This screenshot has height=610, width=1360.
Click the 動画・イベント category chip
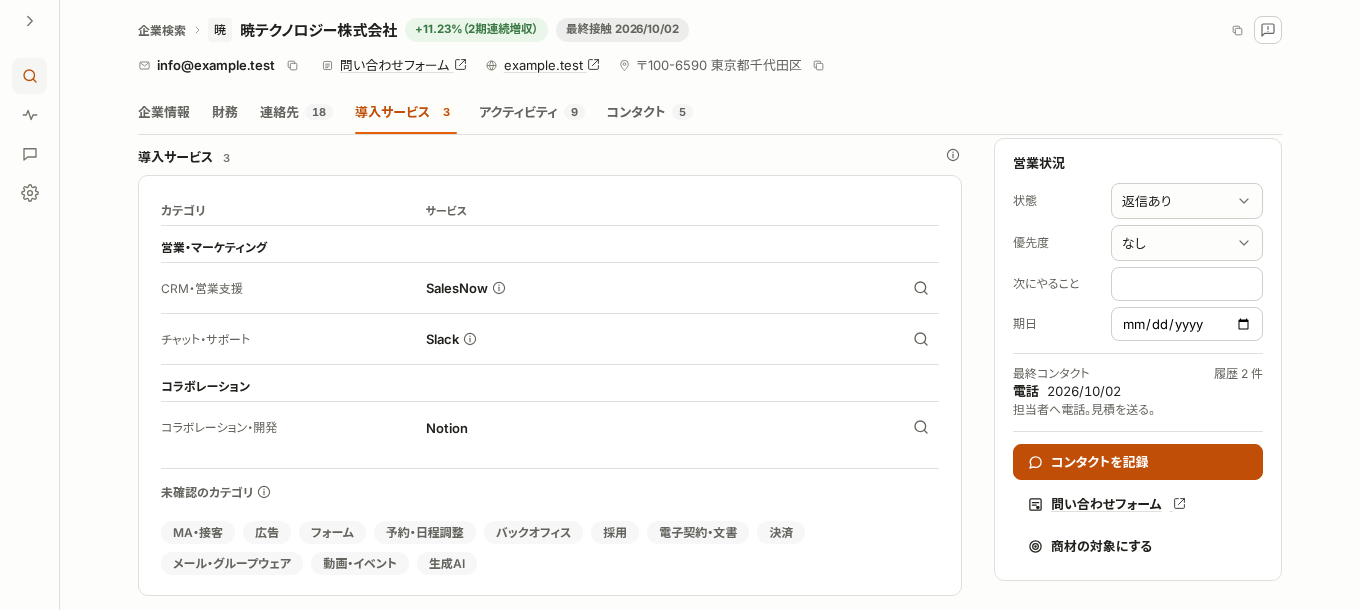pyautogui.click(x=360, y=563)
